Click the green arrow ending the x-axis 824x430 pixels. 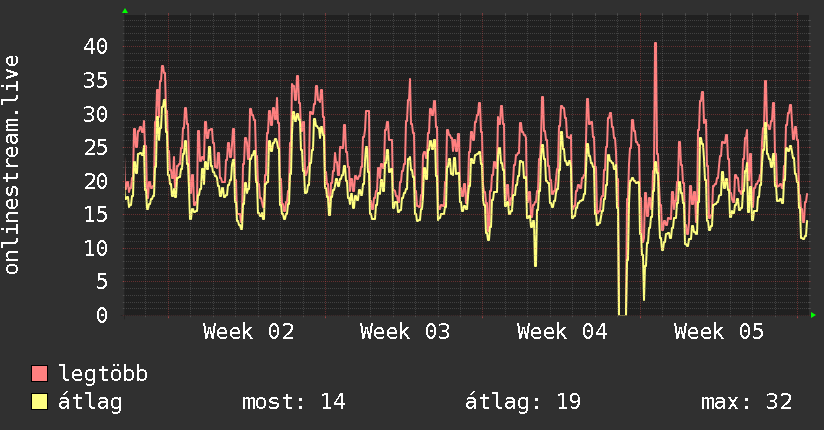pos(813,315)
